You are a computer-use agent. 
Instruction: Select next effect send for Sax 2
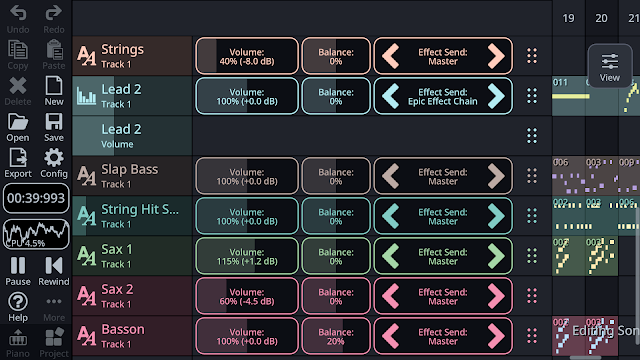[x=496, y=296]
